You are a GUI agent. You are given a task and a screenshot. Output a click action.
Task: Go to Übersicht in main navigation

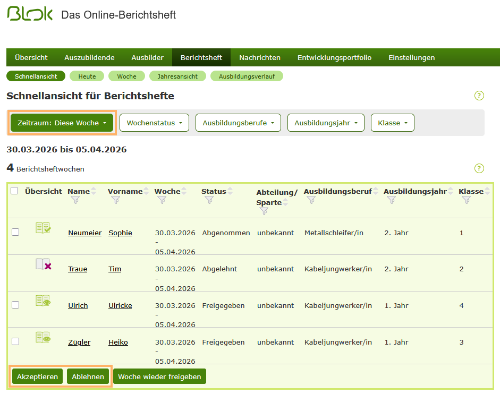(31, 57)
